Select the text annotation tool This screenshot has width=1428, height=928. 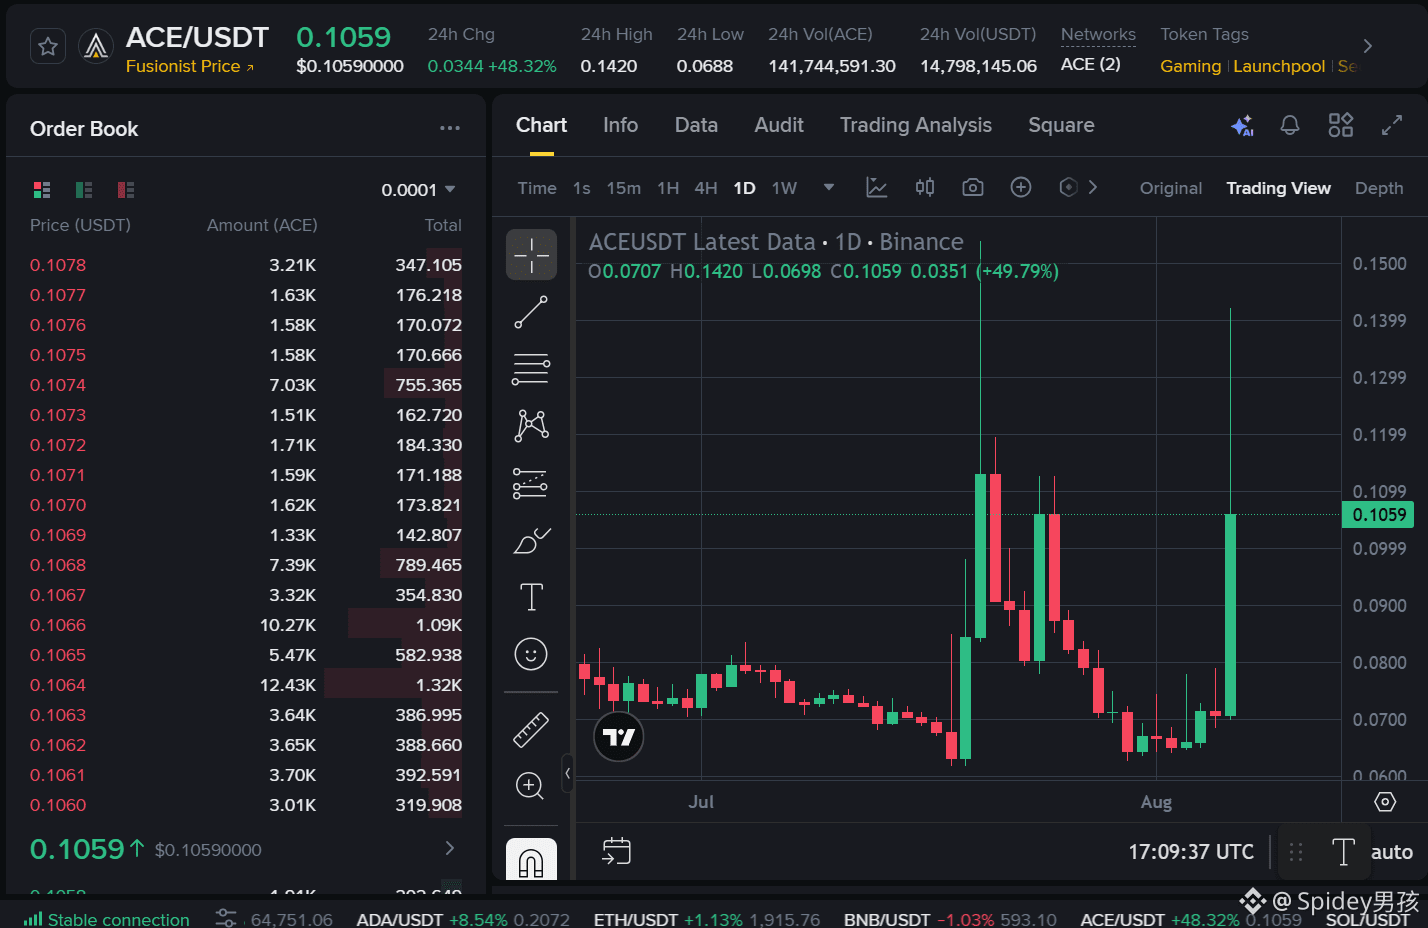coord(531,597)
